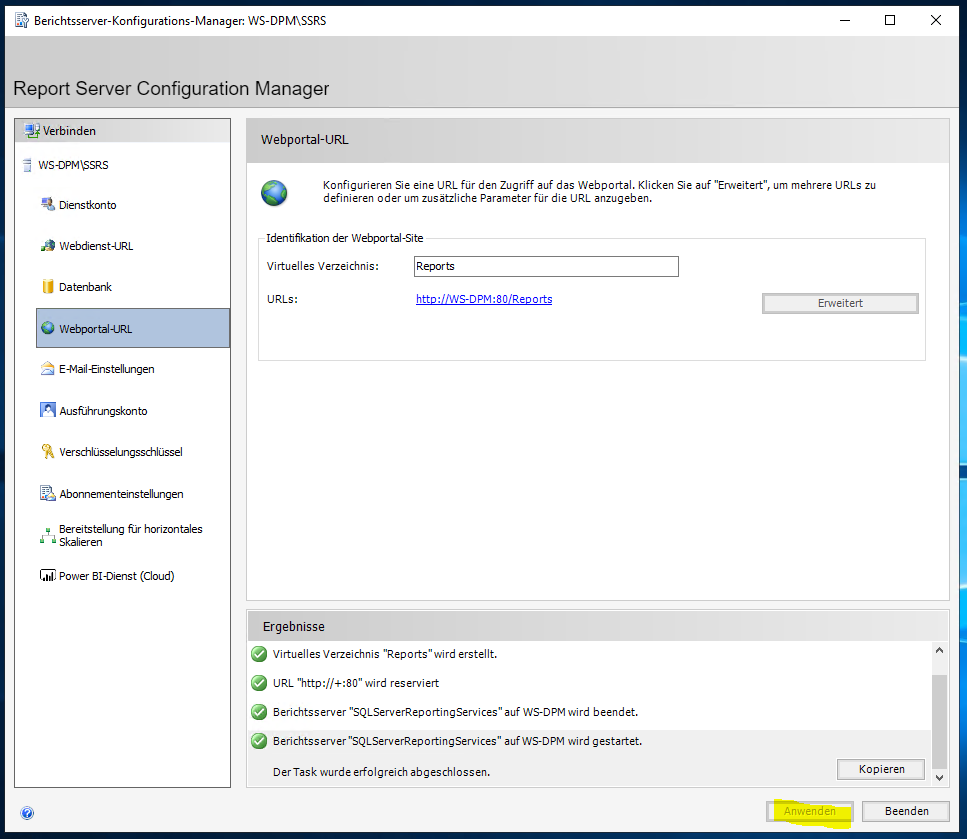Click the results scrollbar up arrow
967x839 pixels.
(939, 650)
